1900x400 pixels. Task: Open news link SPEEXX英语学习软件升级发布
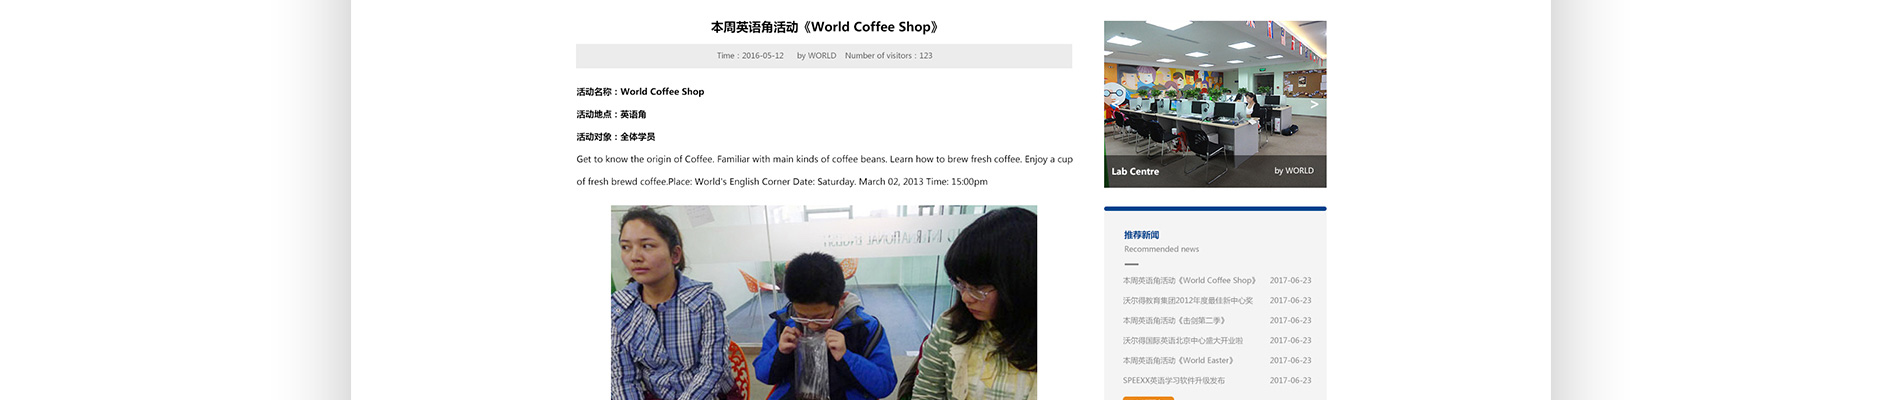[1173, 380]
